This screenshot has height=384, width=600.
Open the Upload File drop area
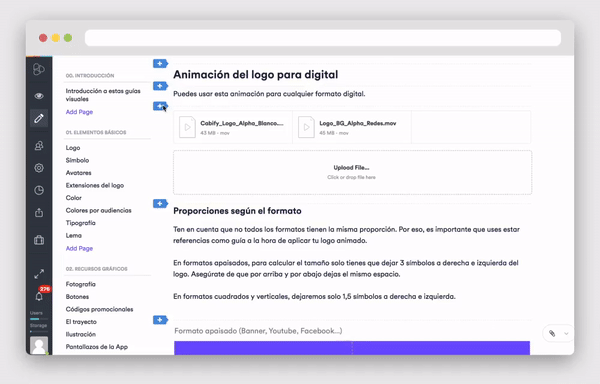pyautogui.click(x=352, y=172)
